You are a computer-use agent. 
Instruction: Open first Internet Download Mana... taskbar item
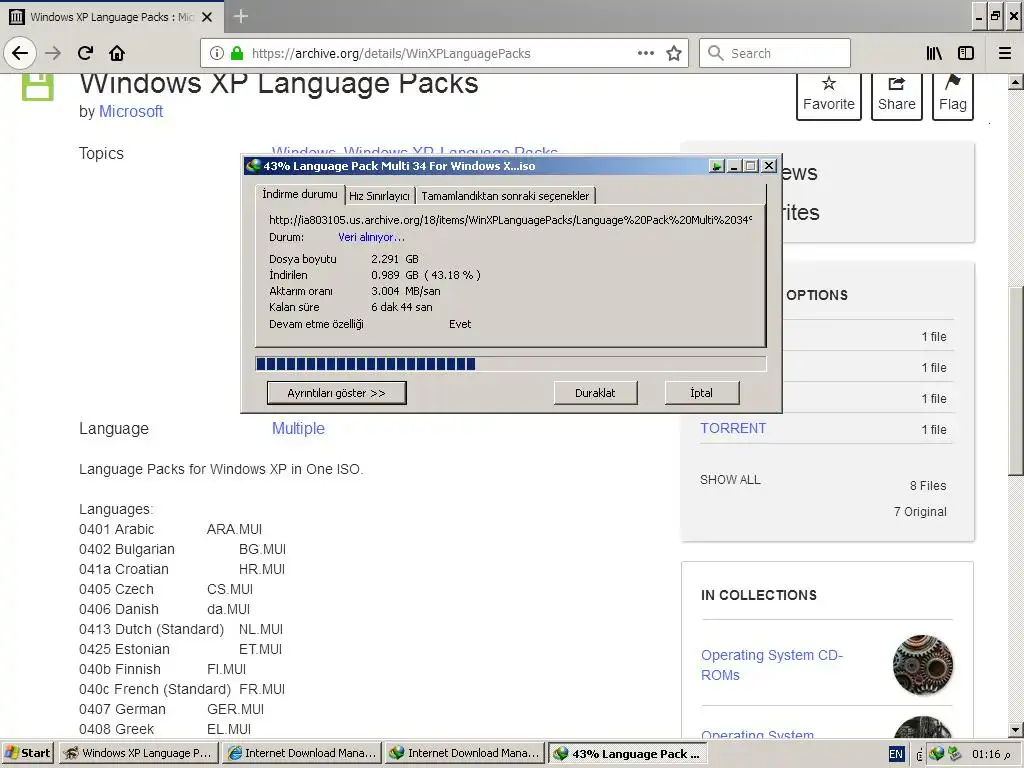point(301,753)
